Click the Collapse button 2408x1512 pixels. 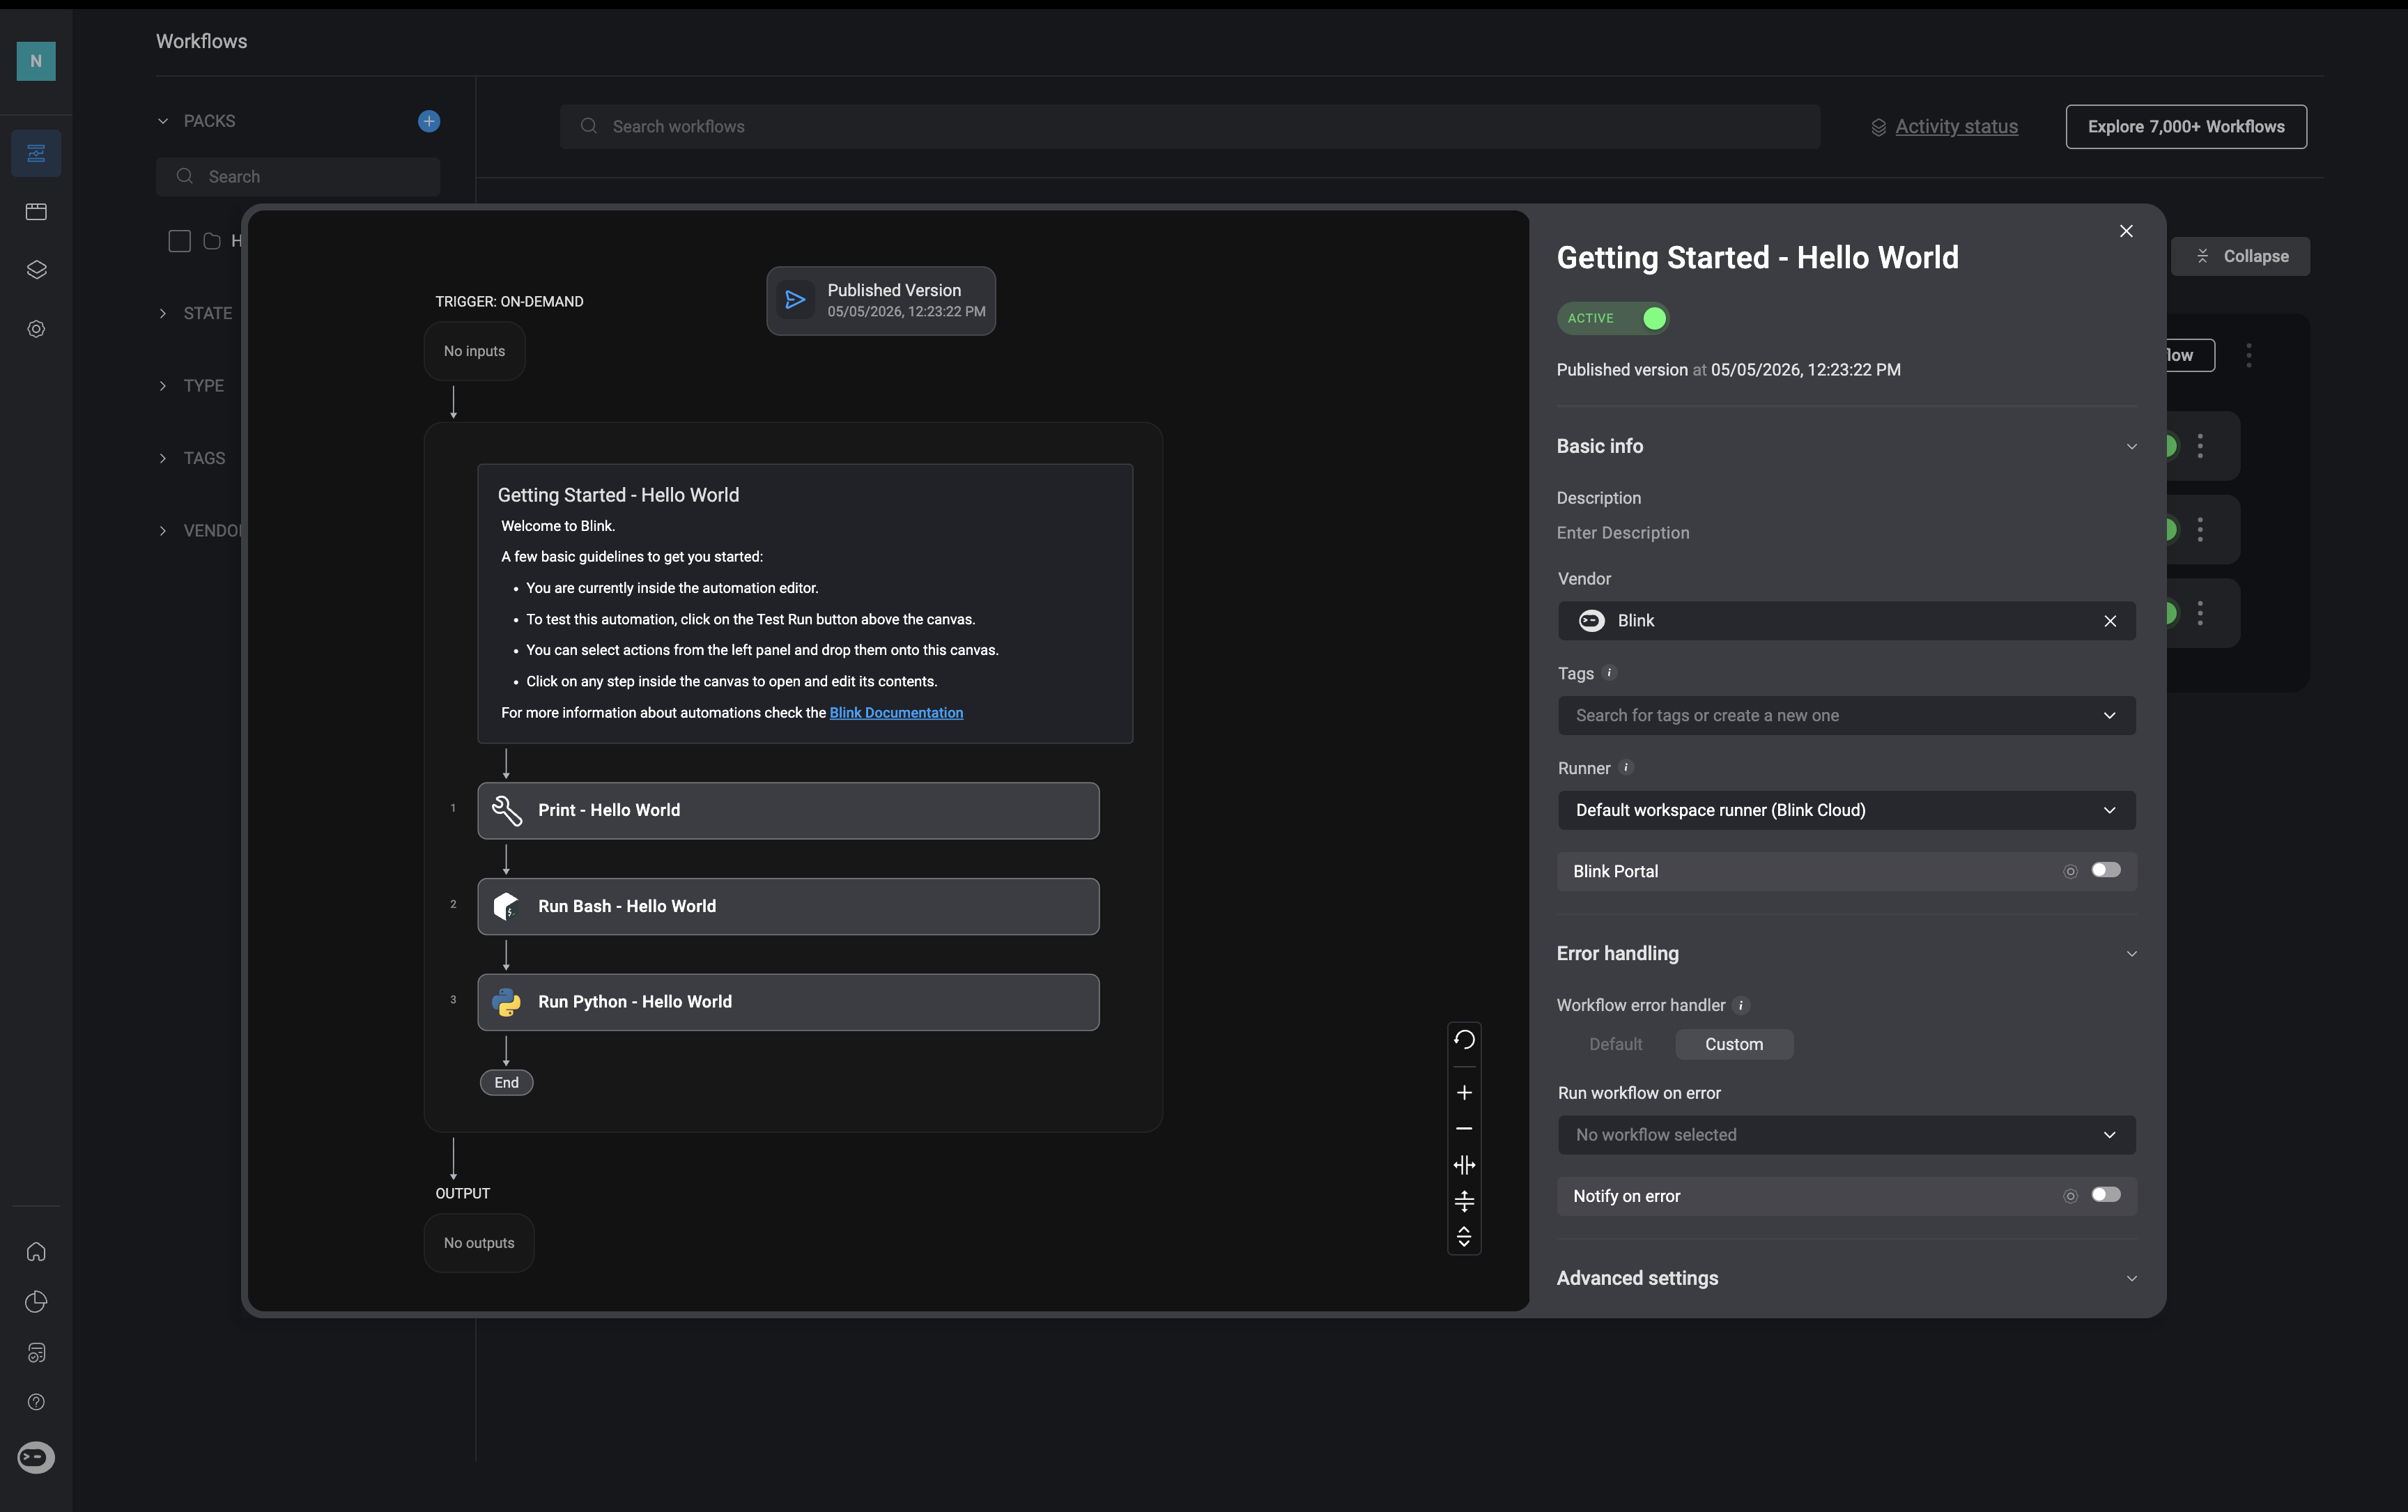click(2240, 256)
